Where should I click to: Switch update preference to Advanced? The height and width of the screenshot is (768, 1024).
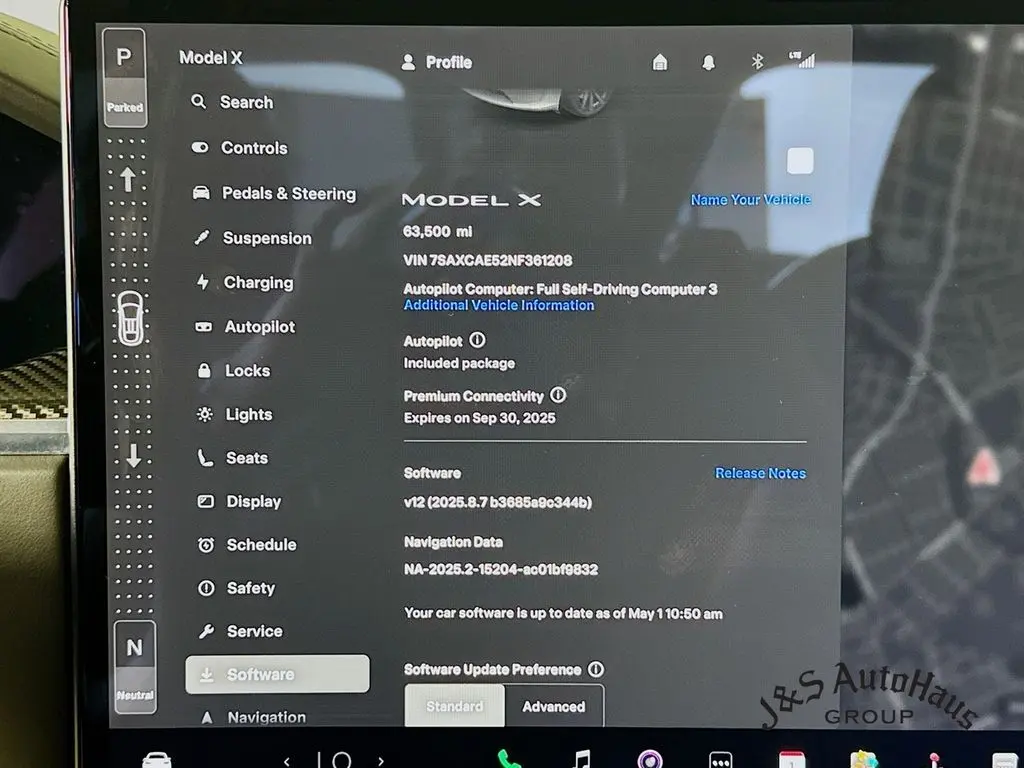pos(554,705)
